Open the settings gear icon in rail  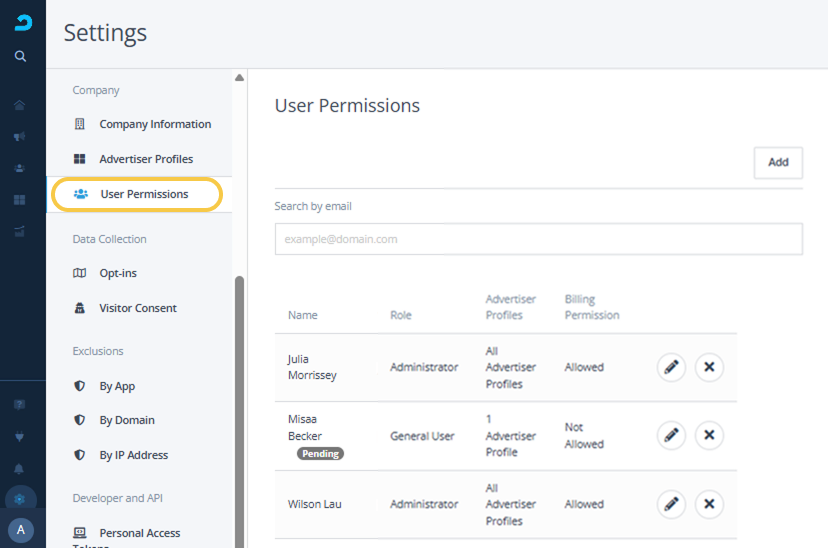[x=20, y=499]
